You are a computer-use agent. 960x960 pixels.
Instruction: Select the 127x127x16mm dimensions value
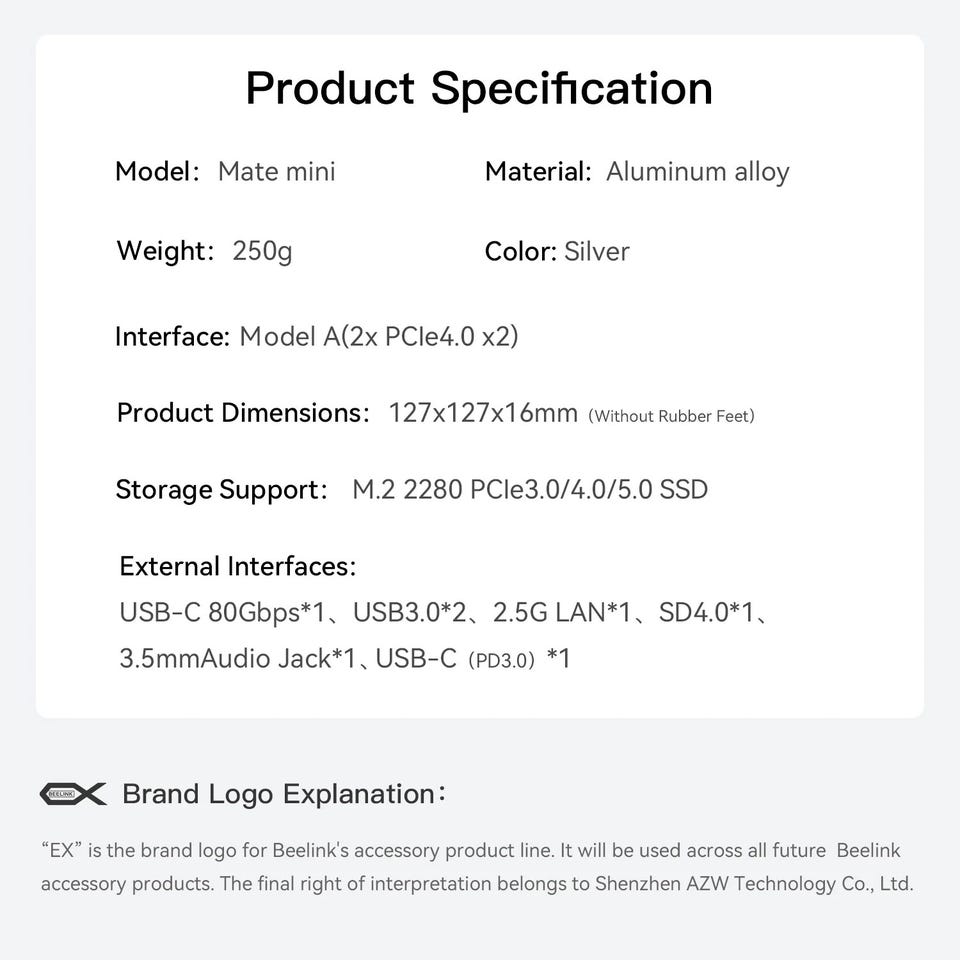pyautogui.click(x=483, y=413)
